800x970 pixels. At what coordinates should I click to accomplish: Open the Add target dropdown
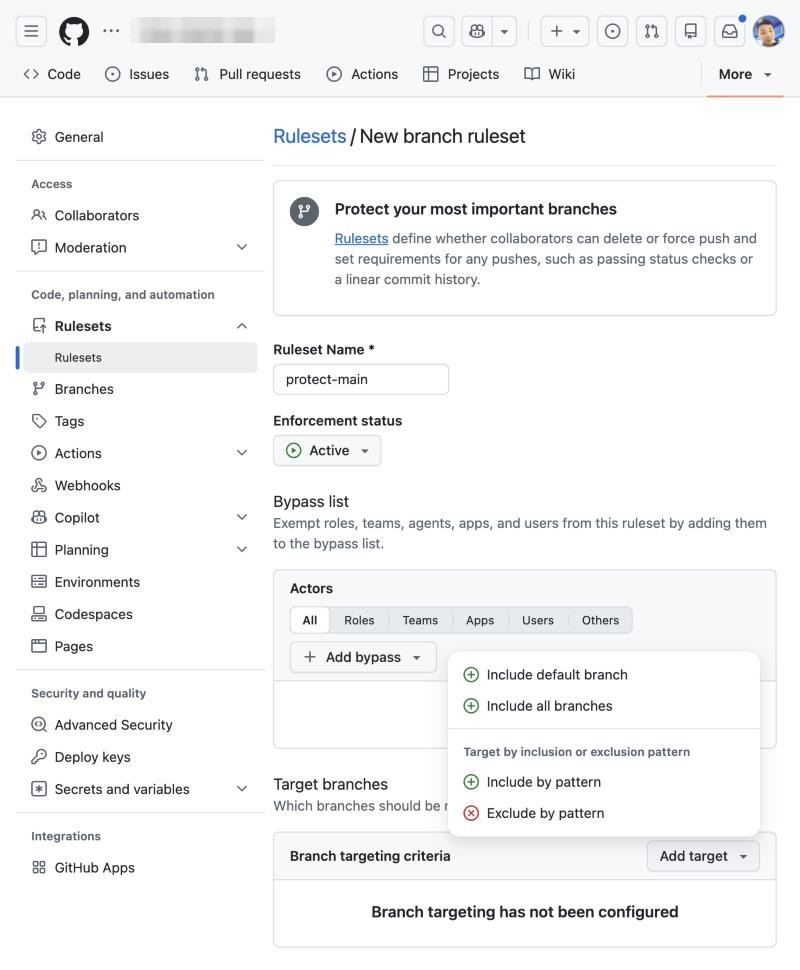click(703, 856)
